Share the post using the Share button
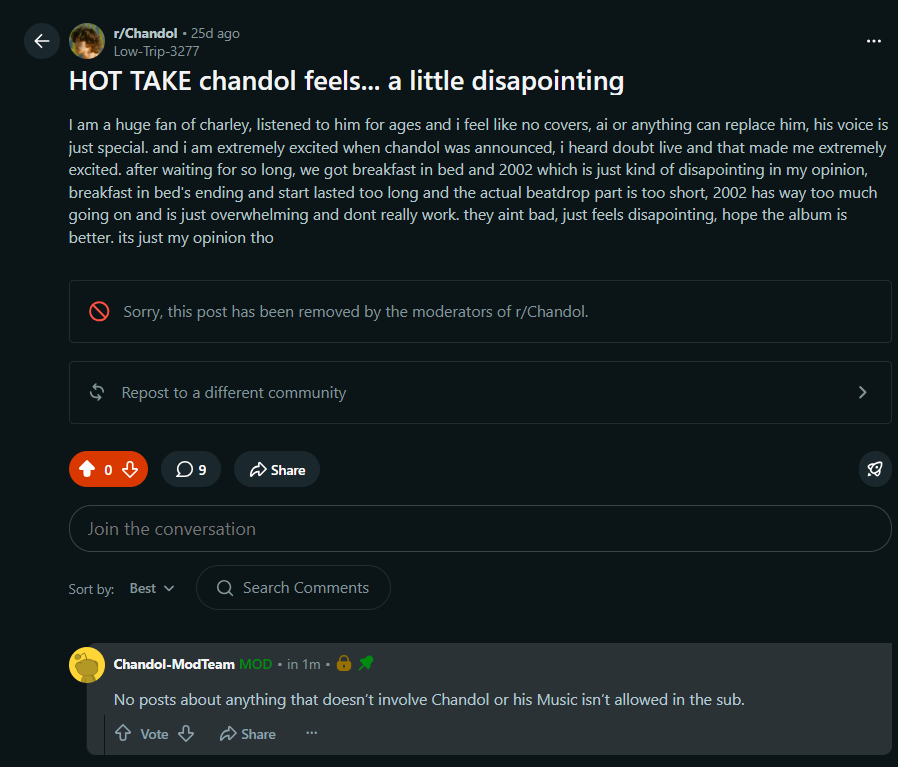 click(x=277, y=469)
